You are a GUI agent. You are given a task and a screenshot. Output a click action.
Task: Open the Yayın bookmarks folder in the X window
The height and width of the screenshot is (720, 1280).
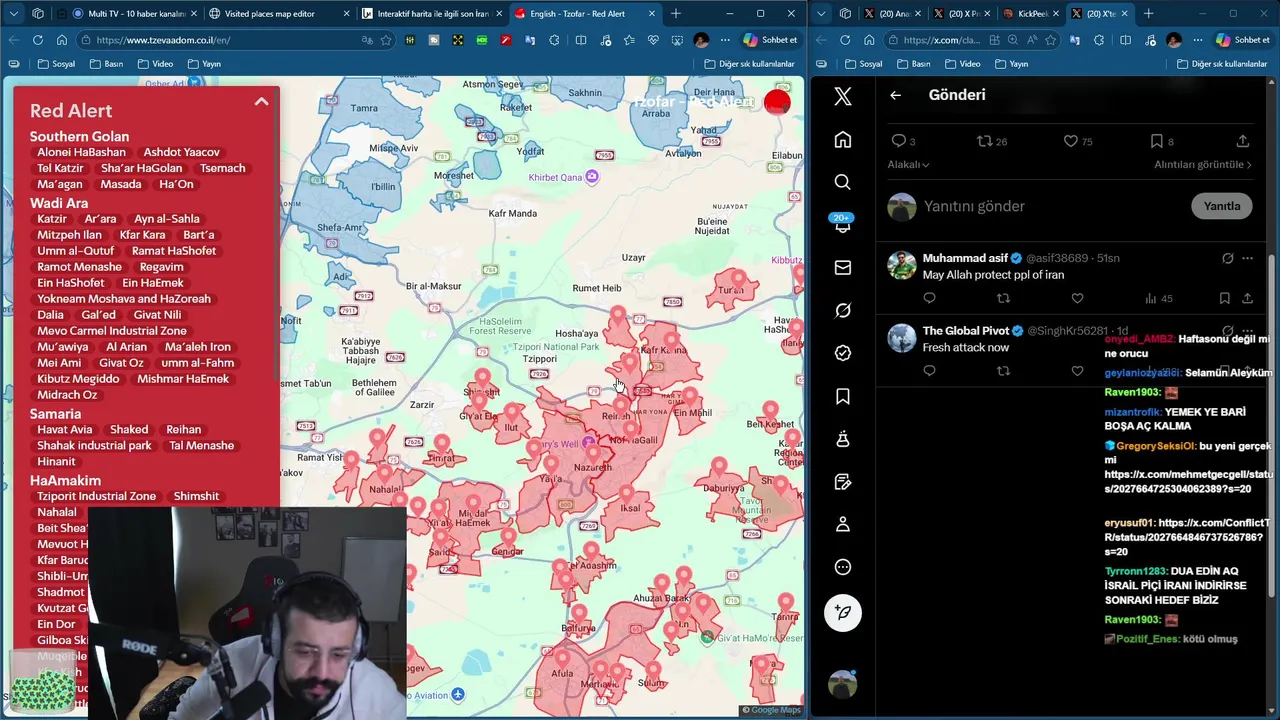(x=1010, y=64)
